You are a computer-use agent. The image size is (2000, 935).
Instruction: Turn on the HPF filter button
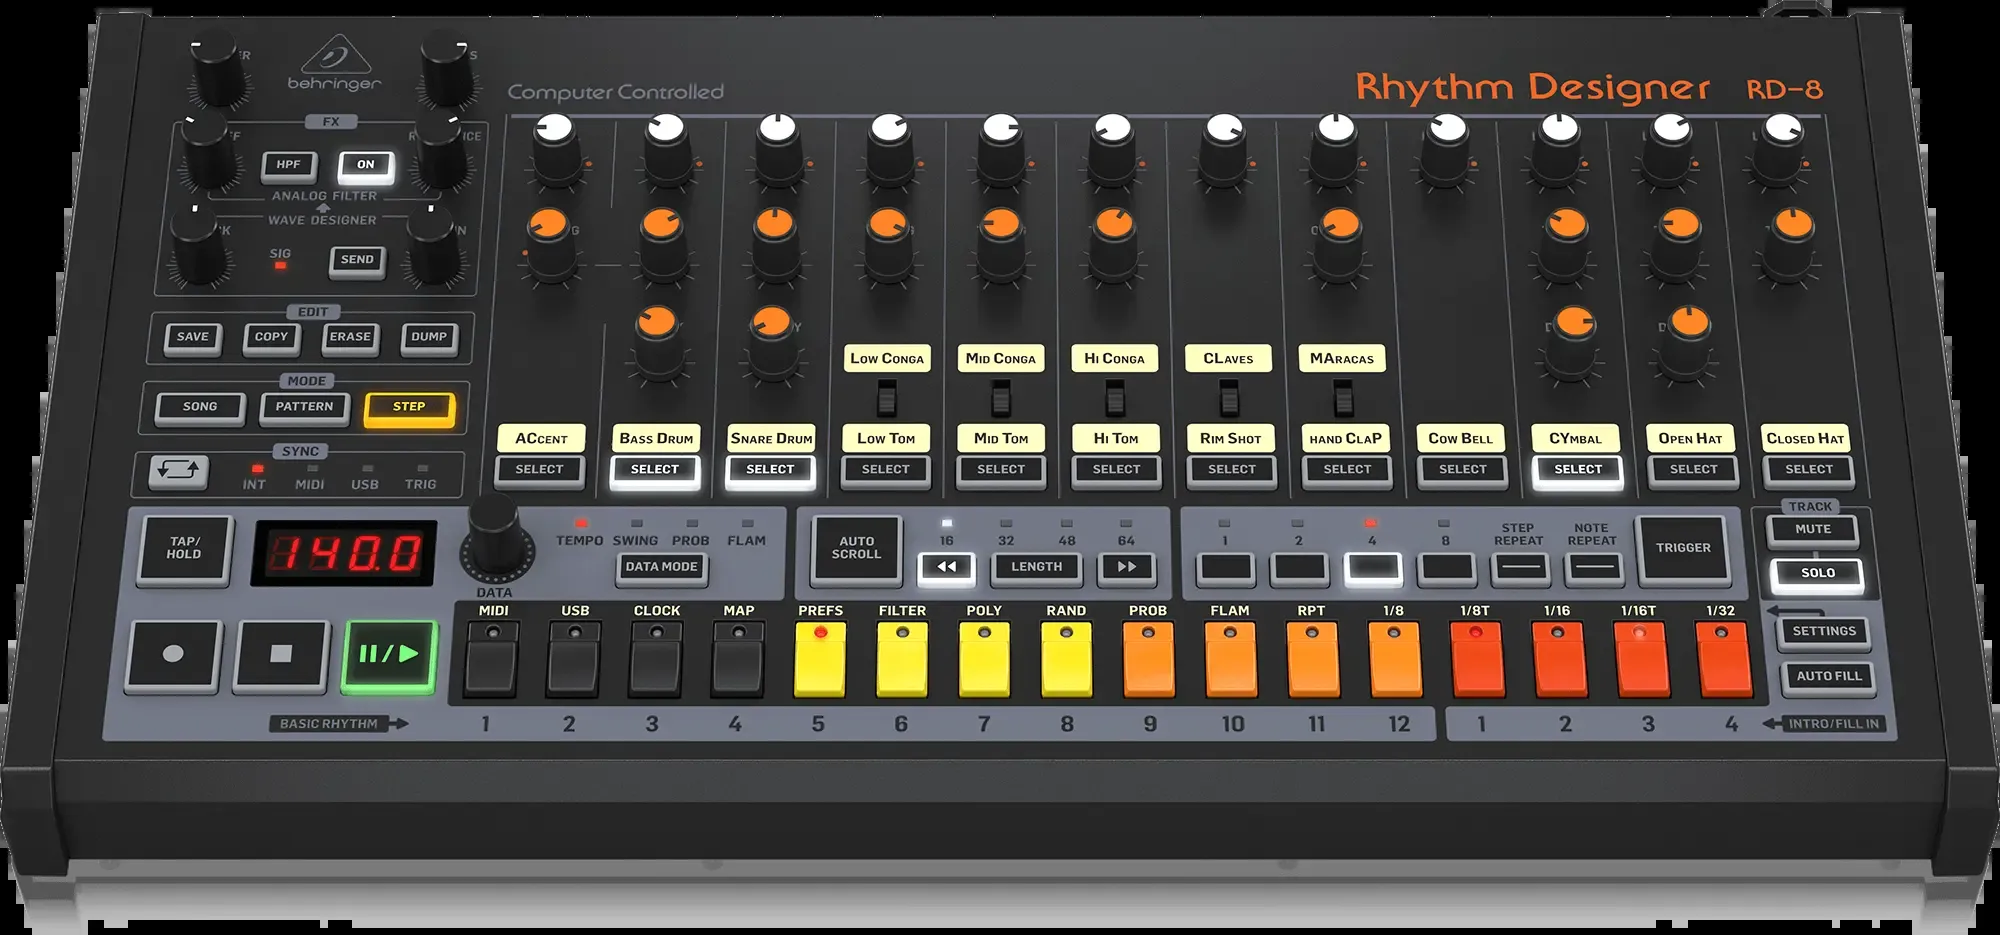tap(289, 165)
